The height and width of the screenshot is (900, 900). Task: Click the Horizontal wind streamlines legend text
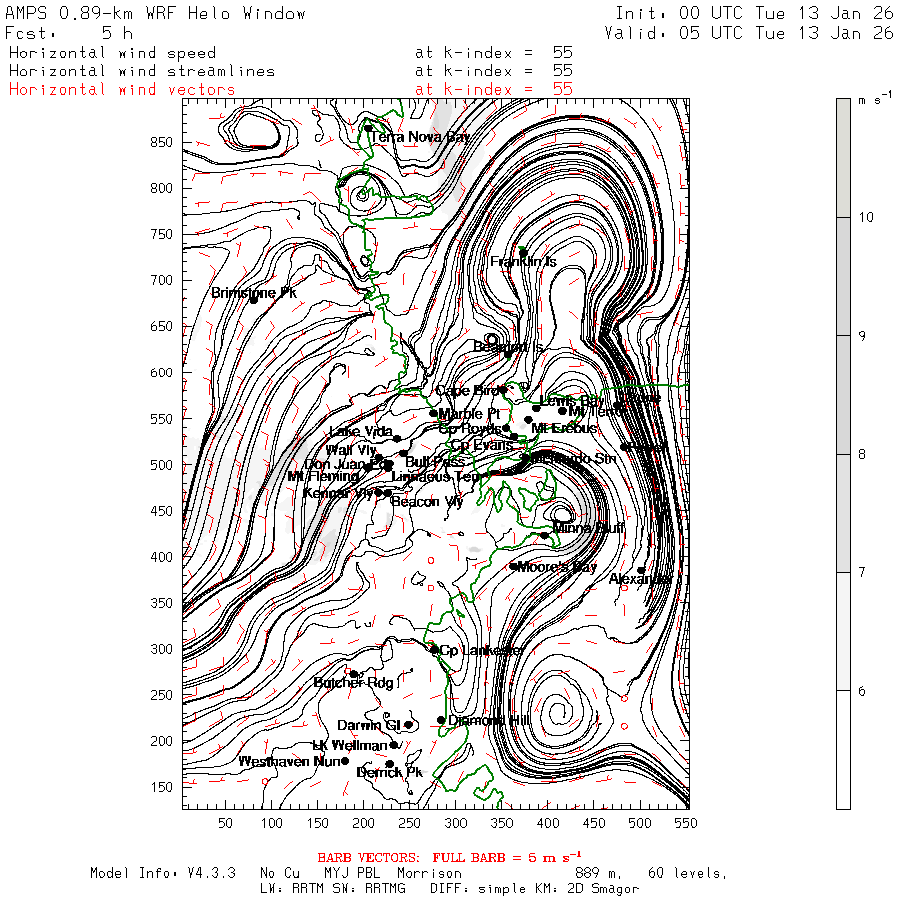[x=141, y=71]
